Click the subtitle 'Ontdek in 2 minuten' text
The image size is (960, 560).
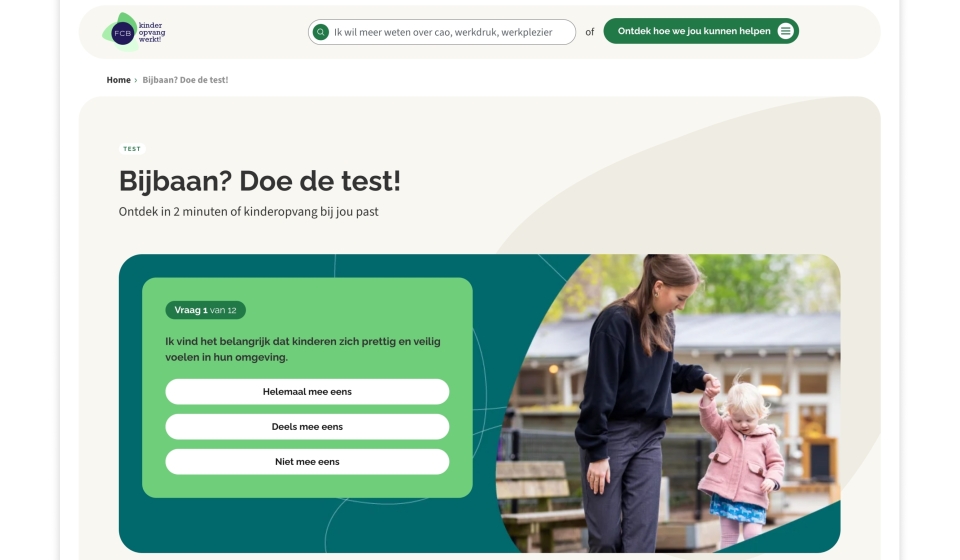(x=248, y=212)
